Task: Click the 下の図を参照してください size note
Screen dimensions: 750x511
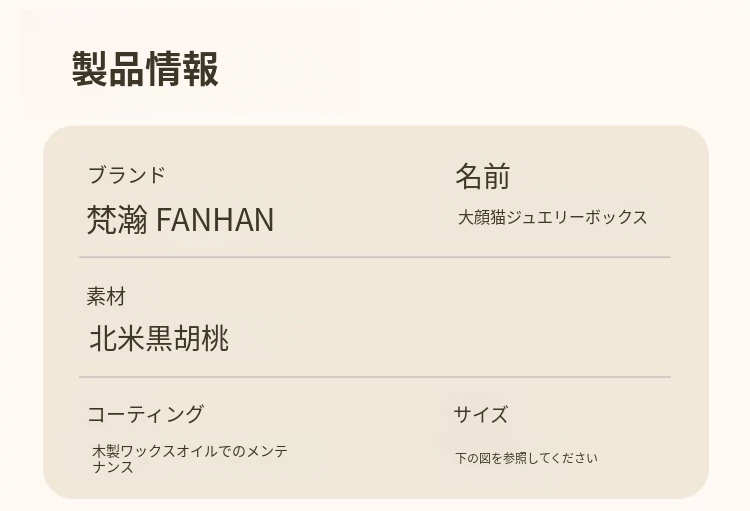Action: (x=526, y=458)
